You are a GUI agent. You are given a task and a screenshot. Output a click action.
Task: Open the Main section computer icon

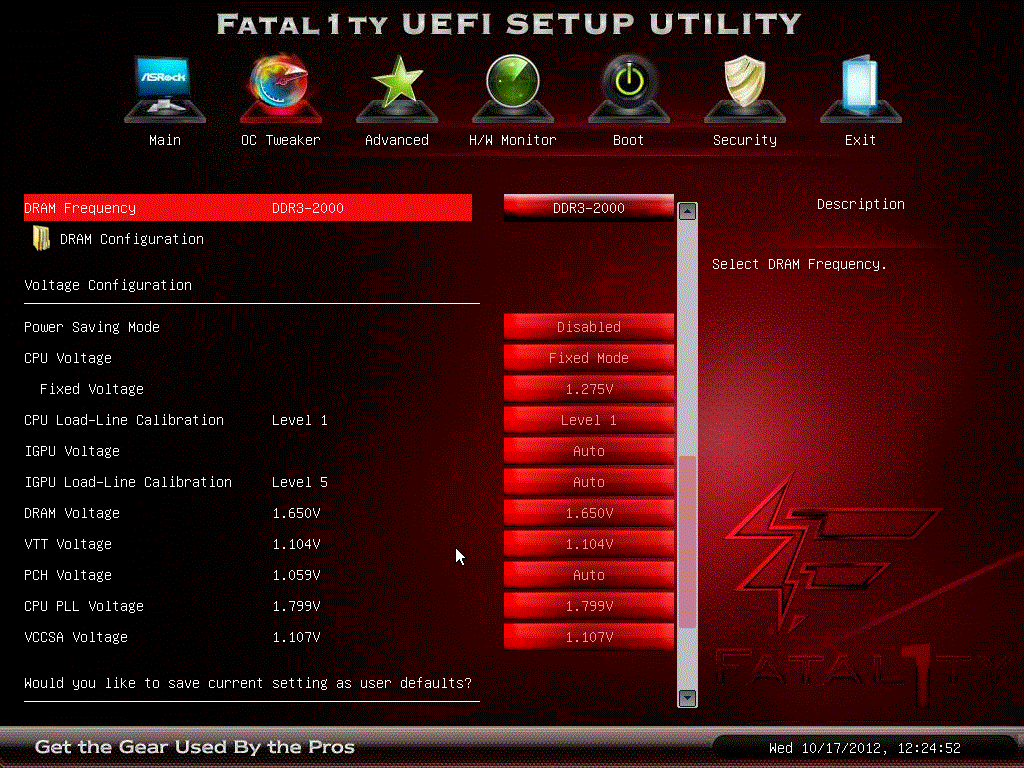[x=165, y=88]
